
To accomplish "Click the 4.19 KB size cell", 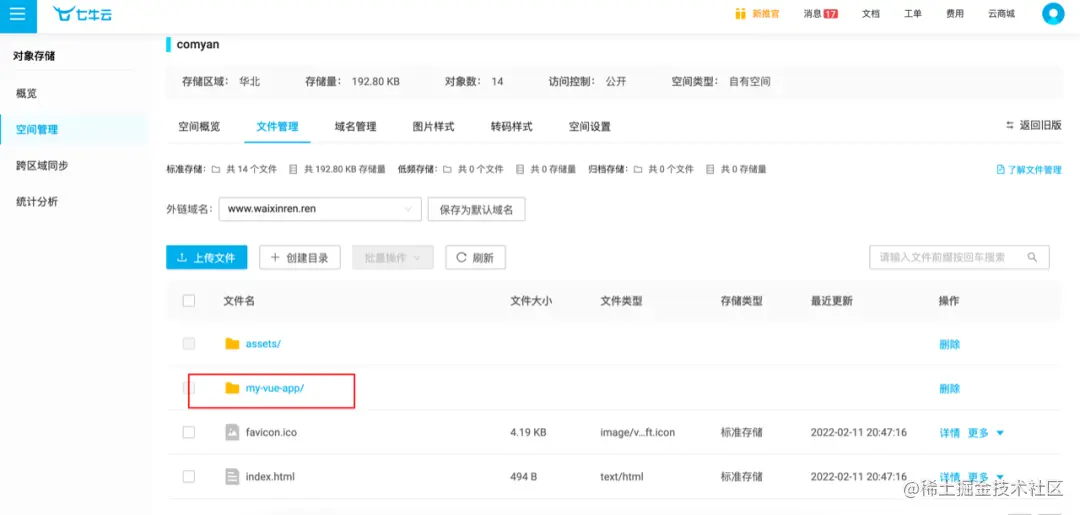I will pos(528,432).
